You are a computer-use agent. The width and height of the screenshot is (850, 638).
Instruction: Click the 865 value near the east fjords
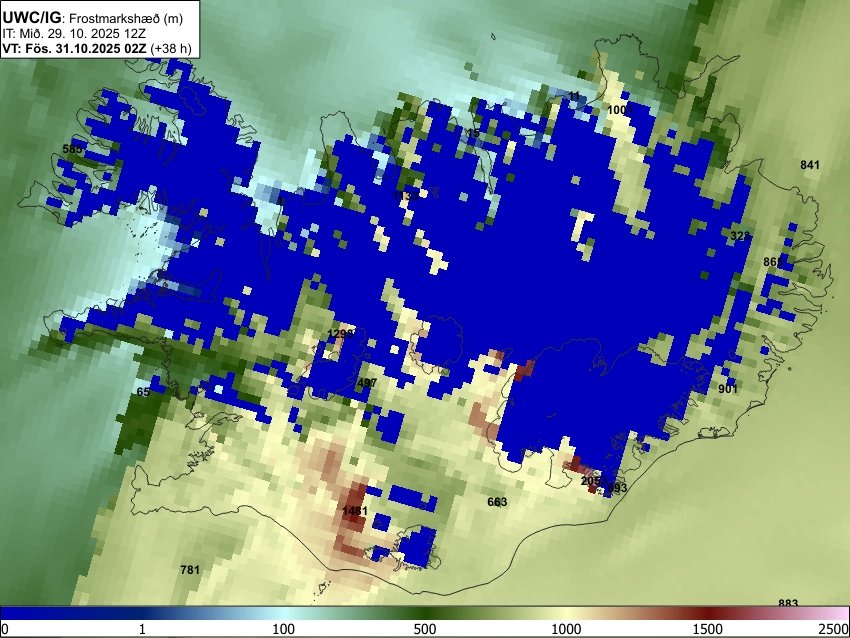click(773, 262)
